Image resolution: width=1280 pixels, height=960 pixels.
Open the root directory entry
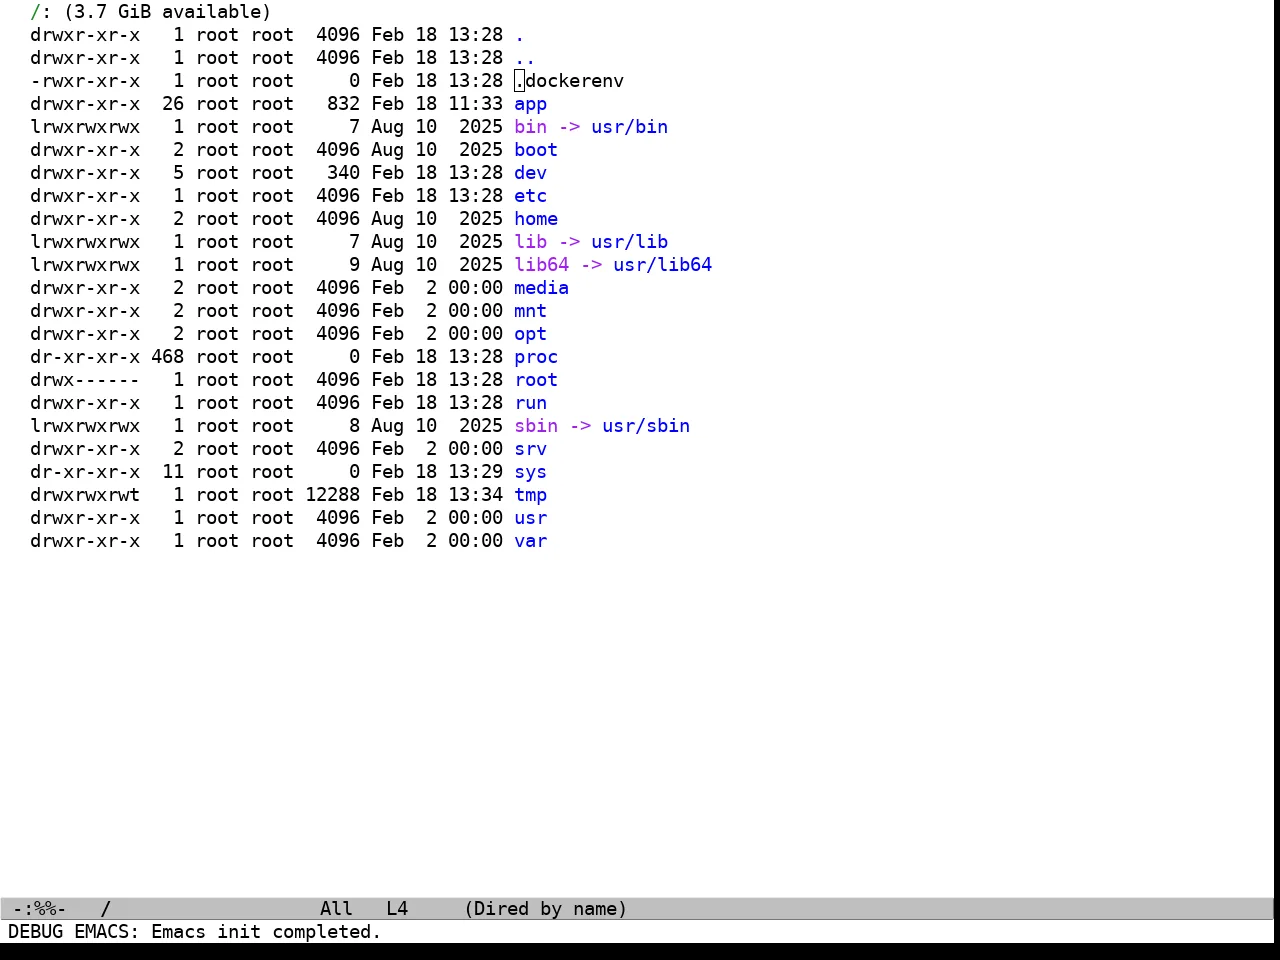tap(536, 380)
